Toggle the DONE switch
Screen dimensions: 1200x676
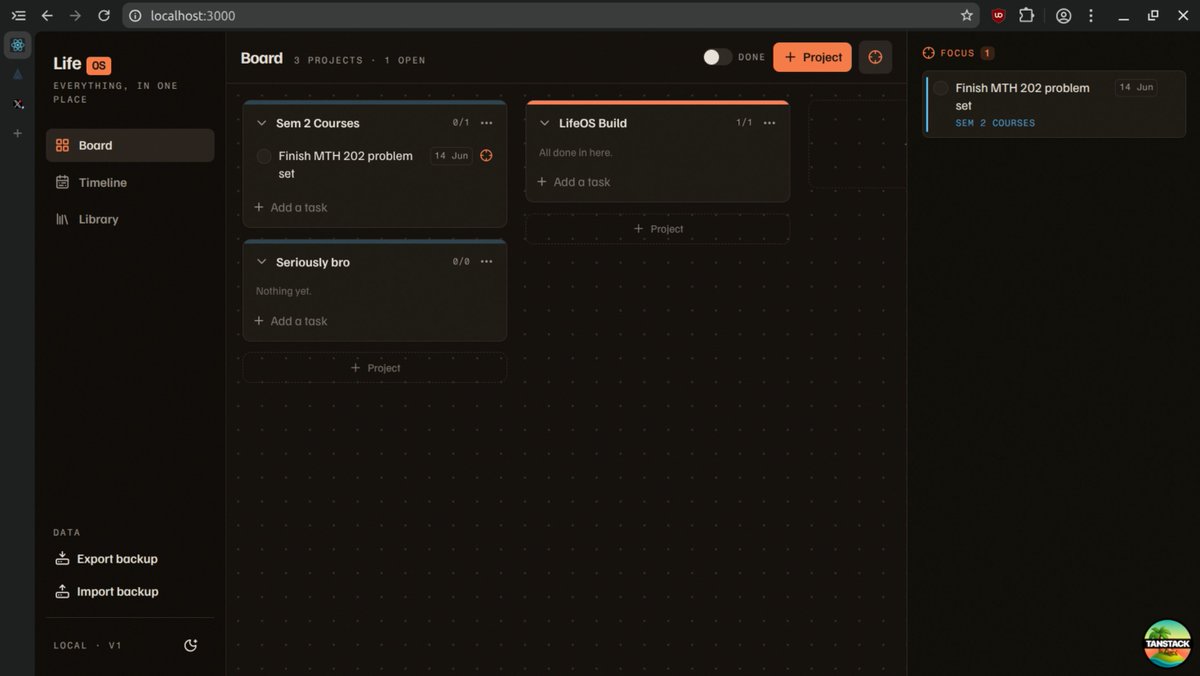(x=717, y=57)
